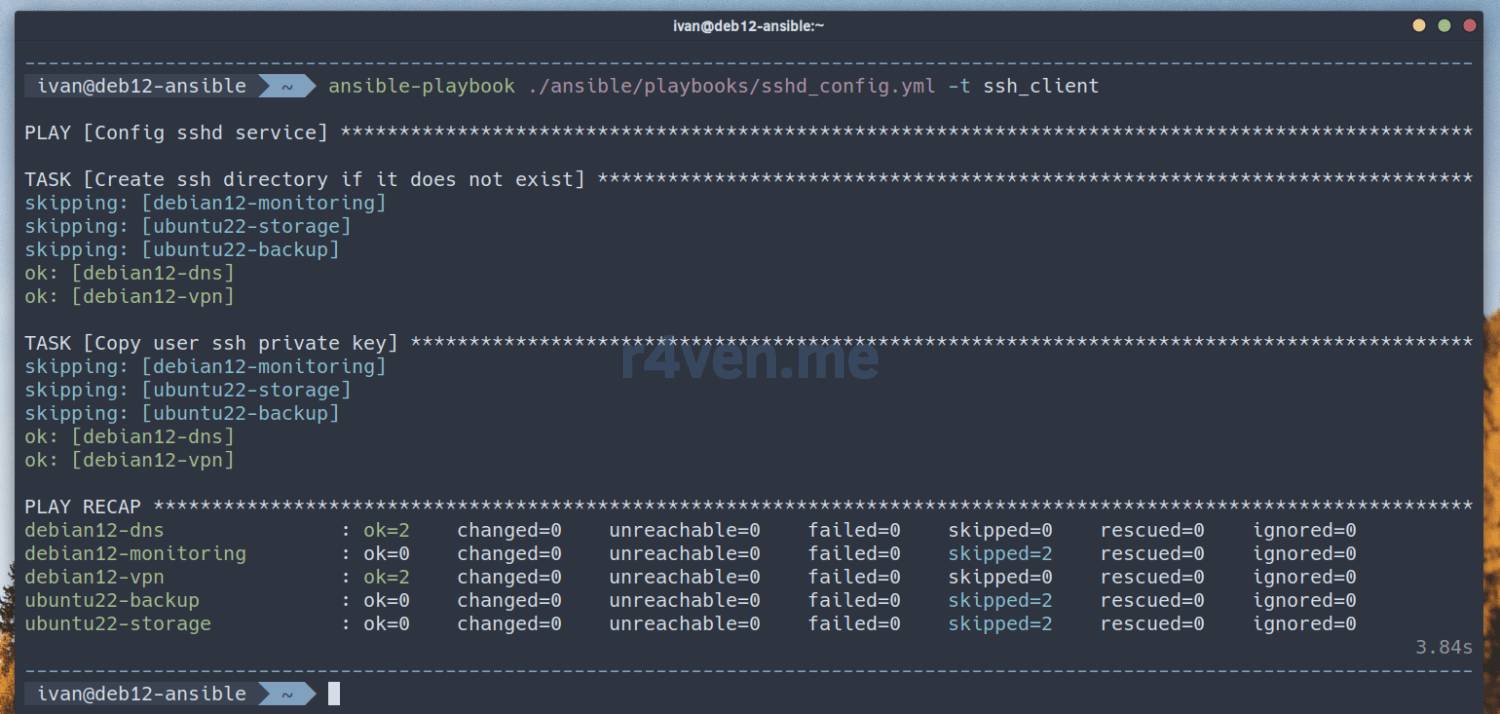Image resolution: width=1500 pixels, height=714 pixels.
Task: Click the green maximize window button
Action: (1444, 26)
